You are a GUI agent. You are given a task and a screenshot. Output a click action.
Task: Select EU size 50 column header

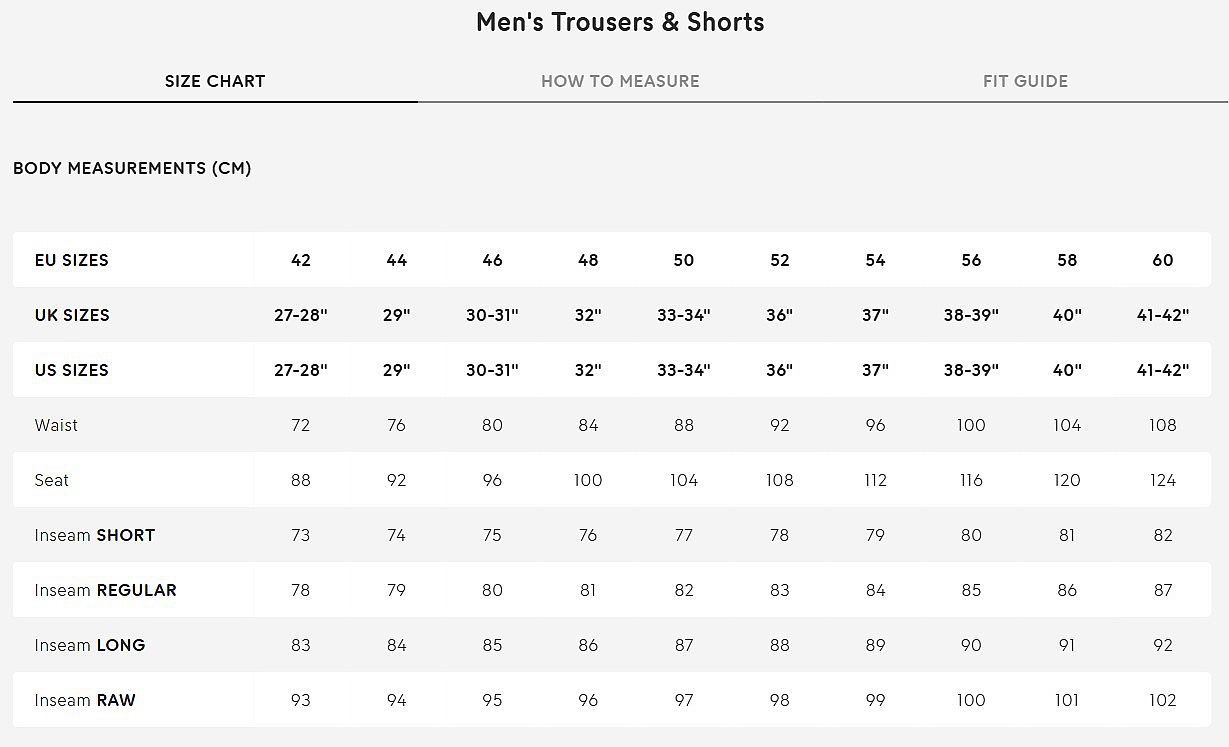point(684,260)
